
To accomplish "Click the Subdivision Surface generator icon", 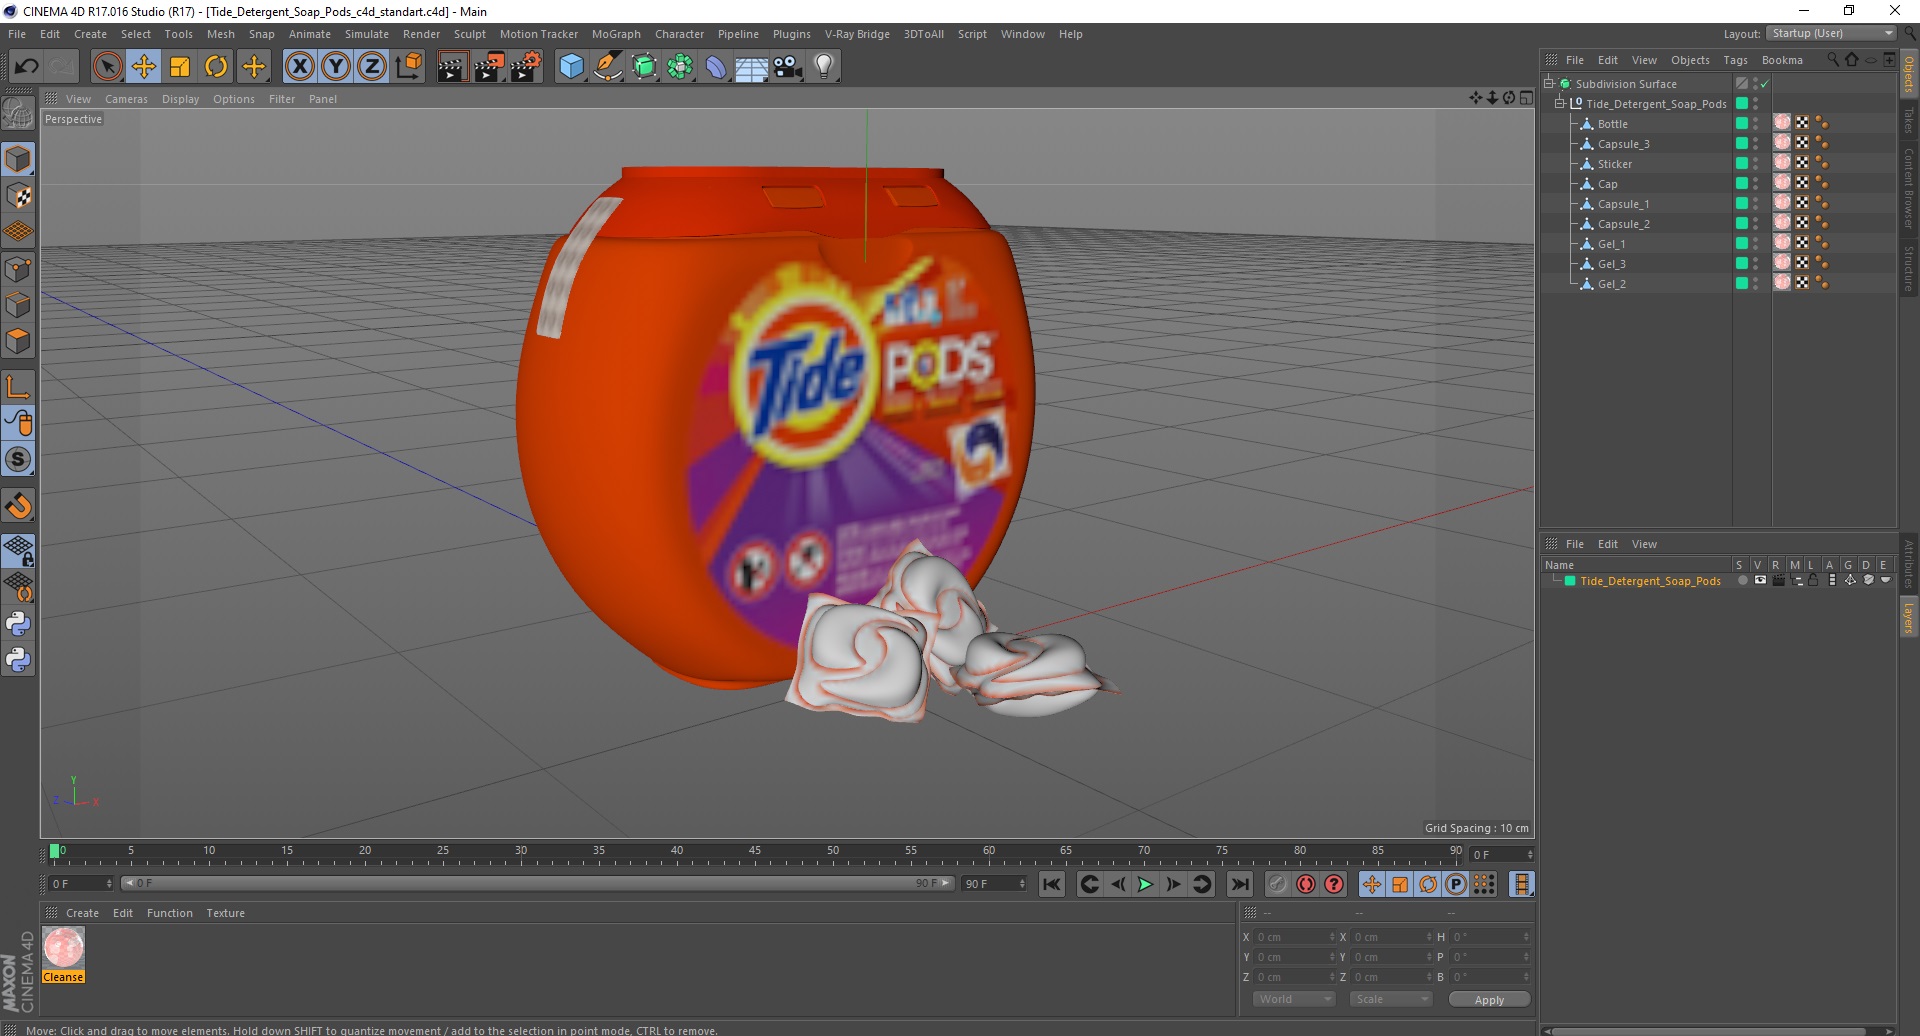I will (x=645, y=67).
